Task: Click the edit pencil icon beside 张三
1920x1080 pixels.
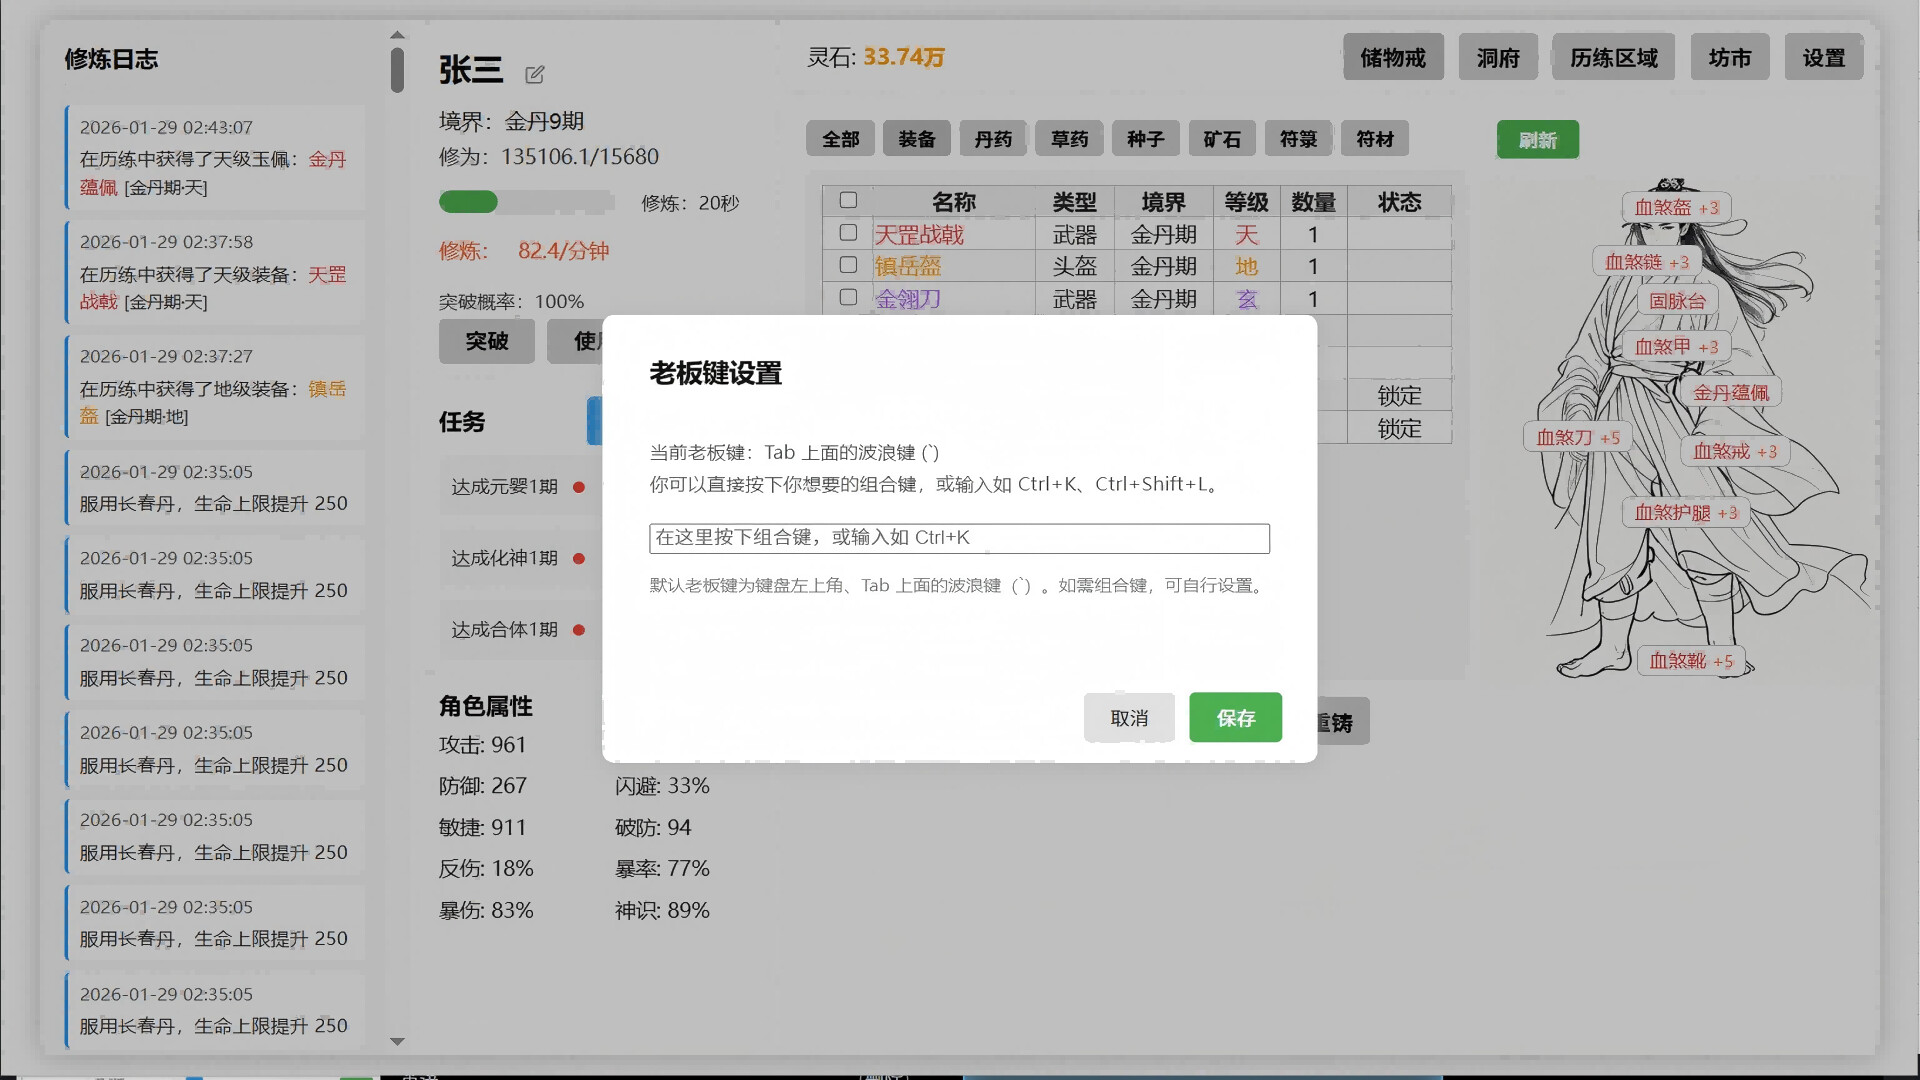Action: coord(535,74)
